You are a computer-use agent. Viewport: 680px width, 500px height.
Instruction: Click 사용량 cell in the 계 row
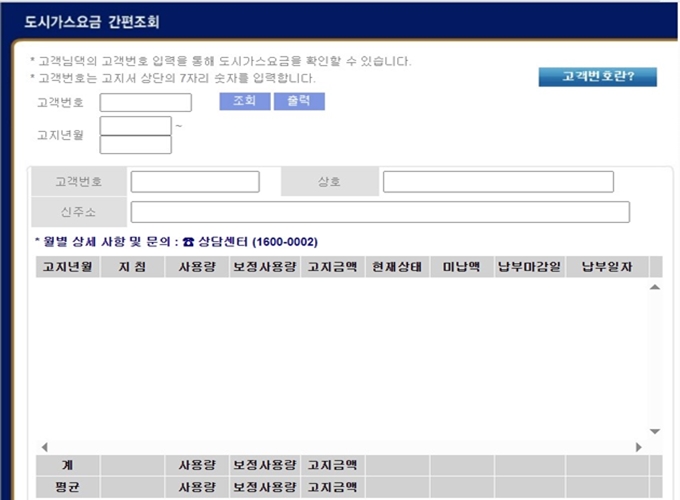click(x=197, y=465)
